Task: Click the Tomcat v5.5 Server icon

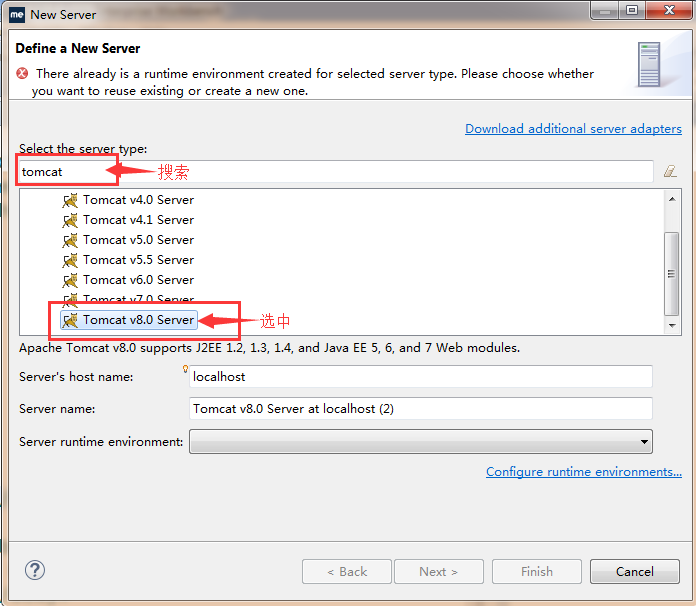Action: (70, 260)
